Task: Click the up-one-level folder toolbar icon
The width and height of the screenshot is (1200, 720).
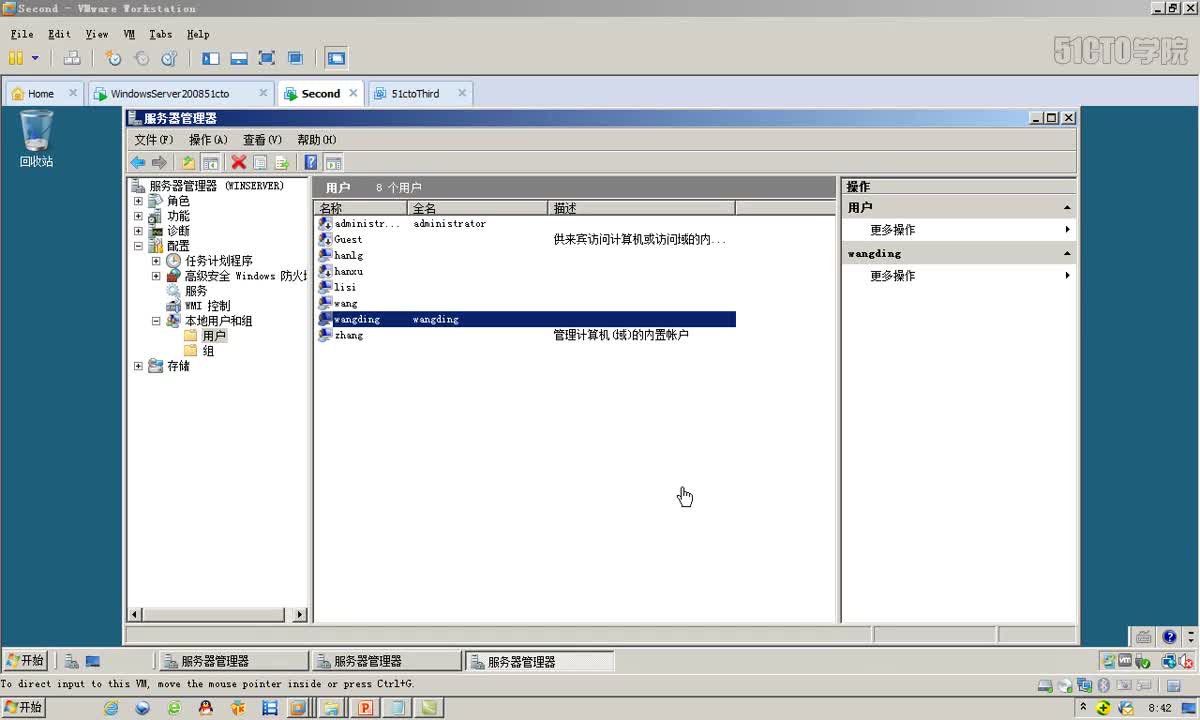Action: 188,162
